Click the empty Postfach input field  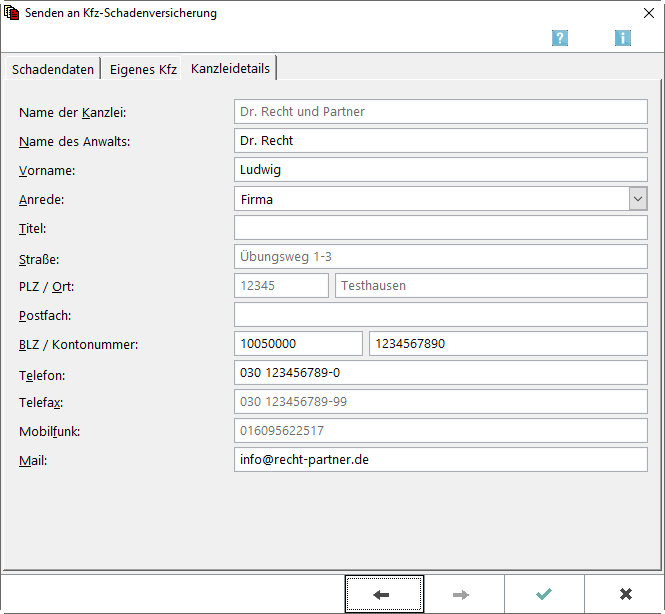[x=440, y=315]
